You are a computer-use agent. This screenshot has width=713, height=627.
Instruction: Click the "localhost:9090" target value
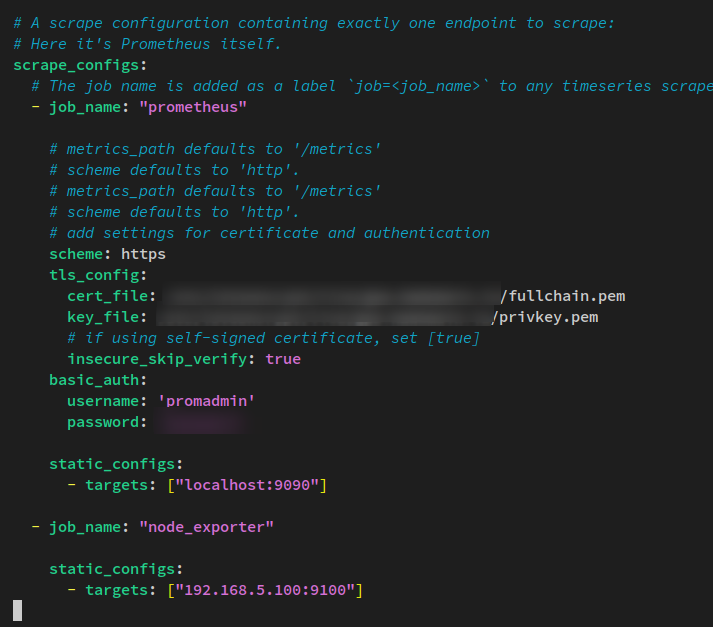coord(247,485)
